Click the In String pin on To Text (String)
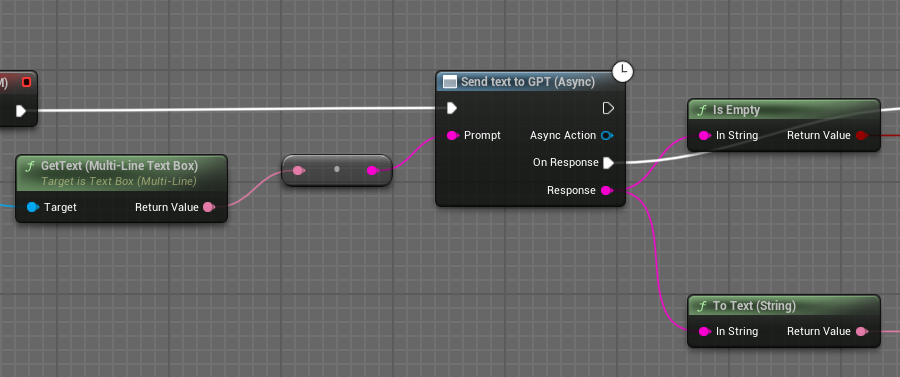Screen dimensions: 900x377 (705, 331)
